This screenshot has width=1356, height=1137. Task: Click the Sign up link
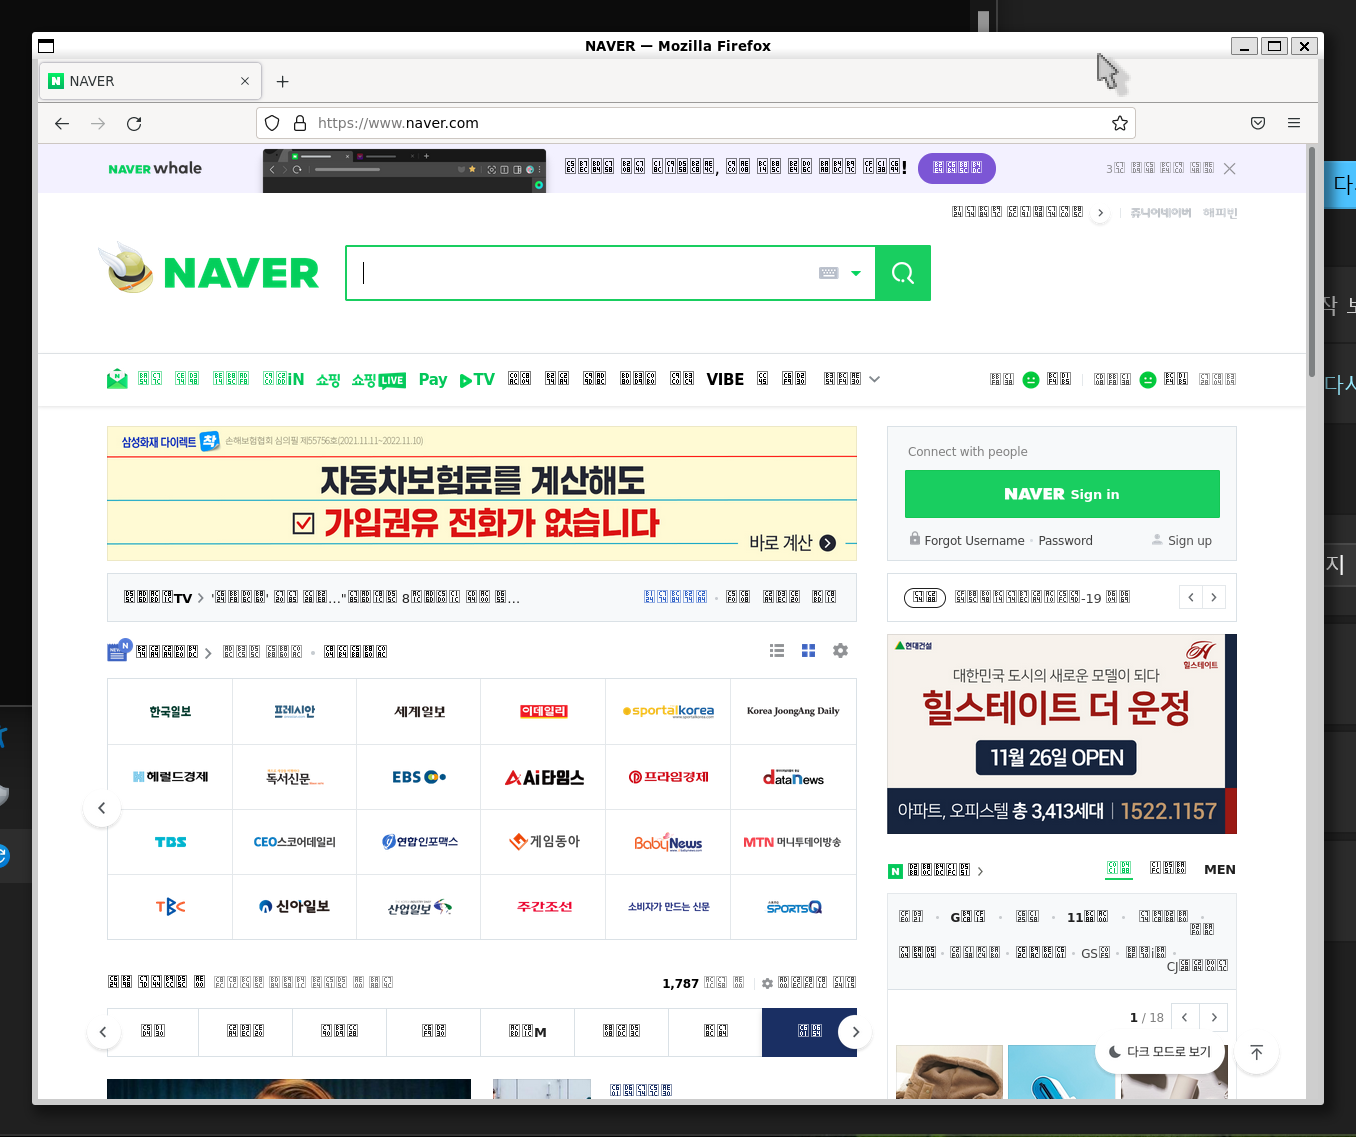point(1190,540)
